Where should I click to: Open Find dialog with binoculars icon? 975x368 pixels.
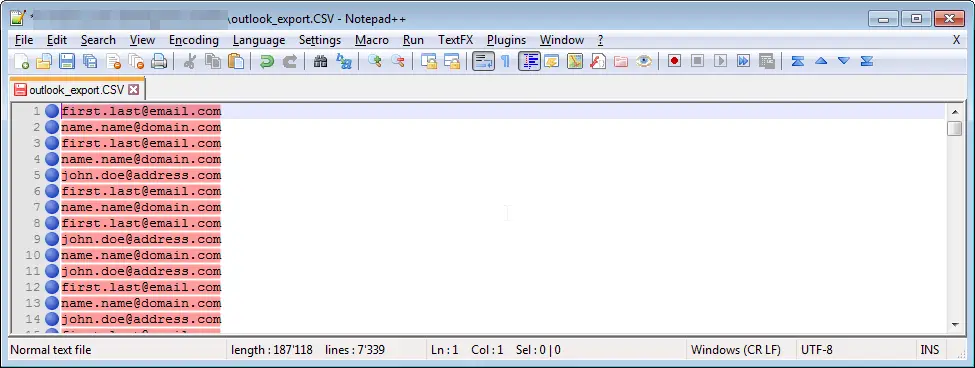pyautogui.click(x=320, y=62)
